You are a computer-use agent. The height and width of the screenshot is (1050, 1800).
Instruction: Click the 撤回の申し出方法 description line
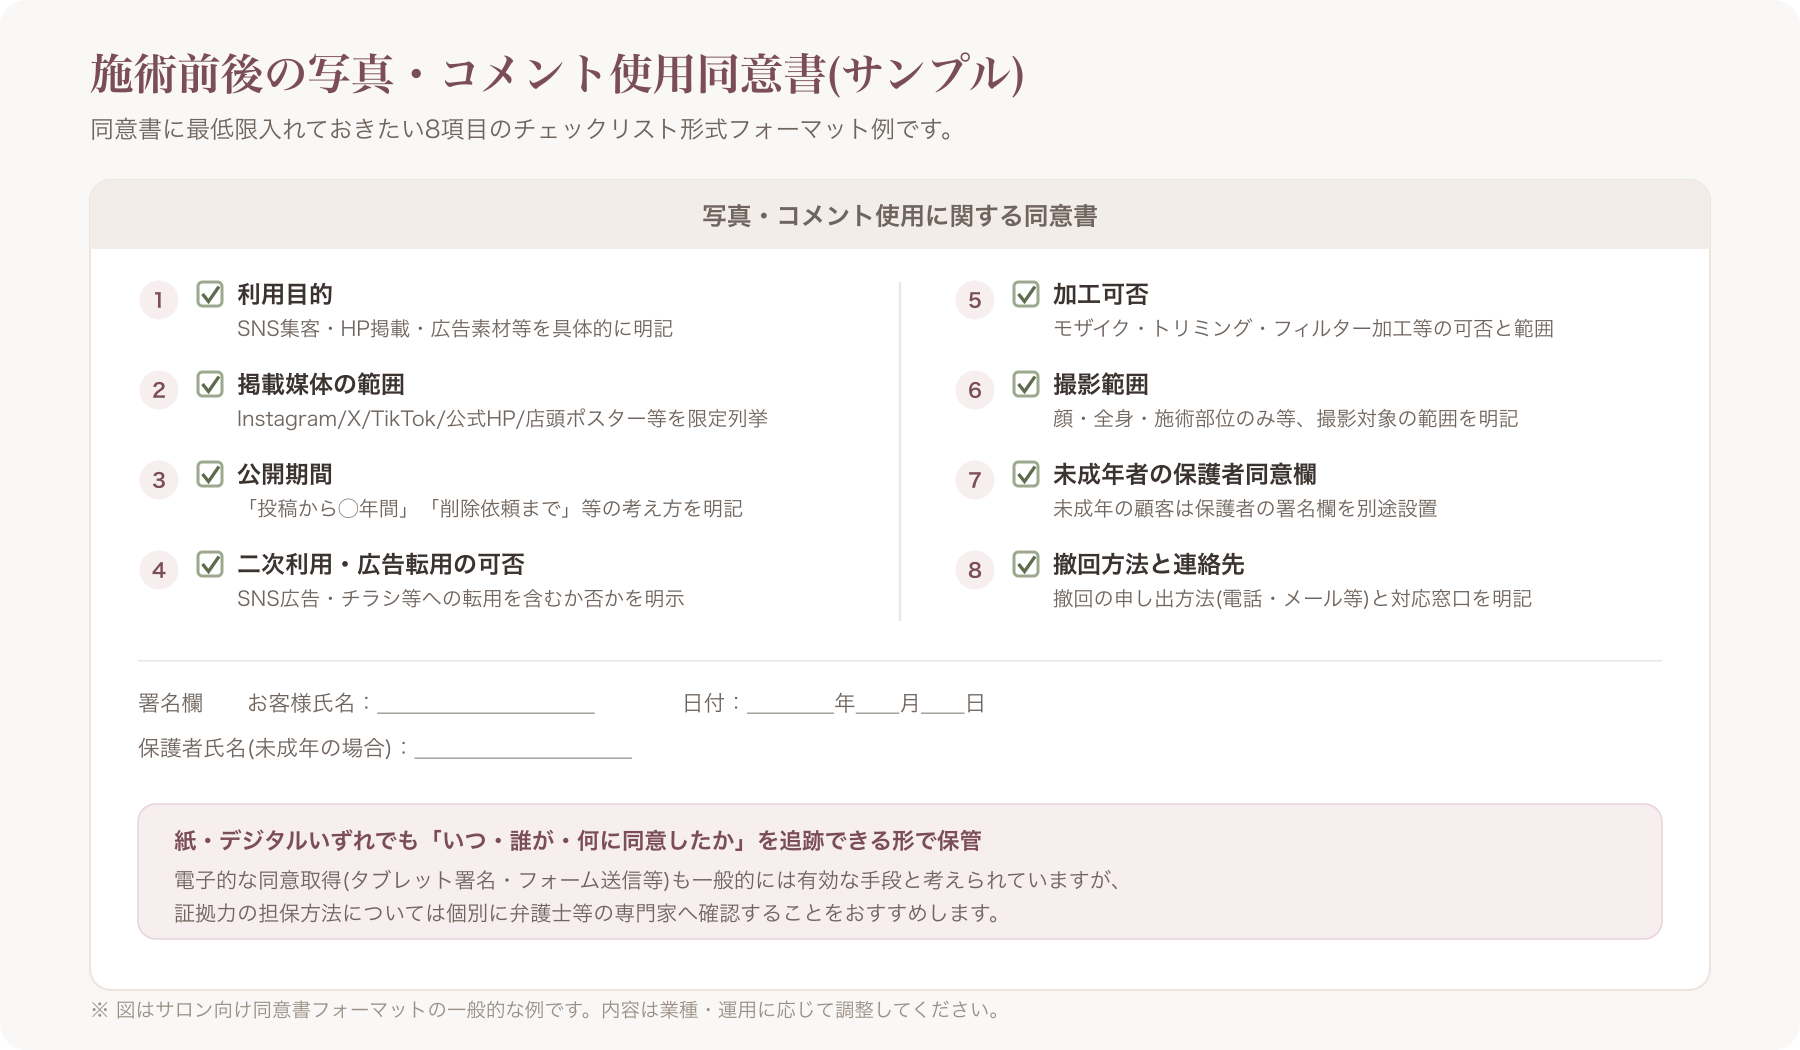pyautogui.click(x=1292, y=598)
